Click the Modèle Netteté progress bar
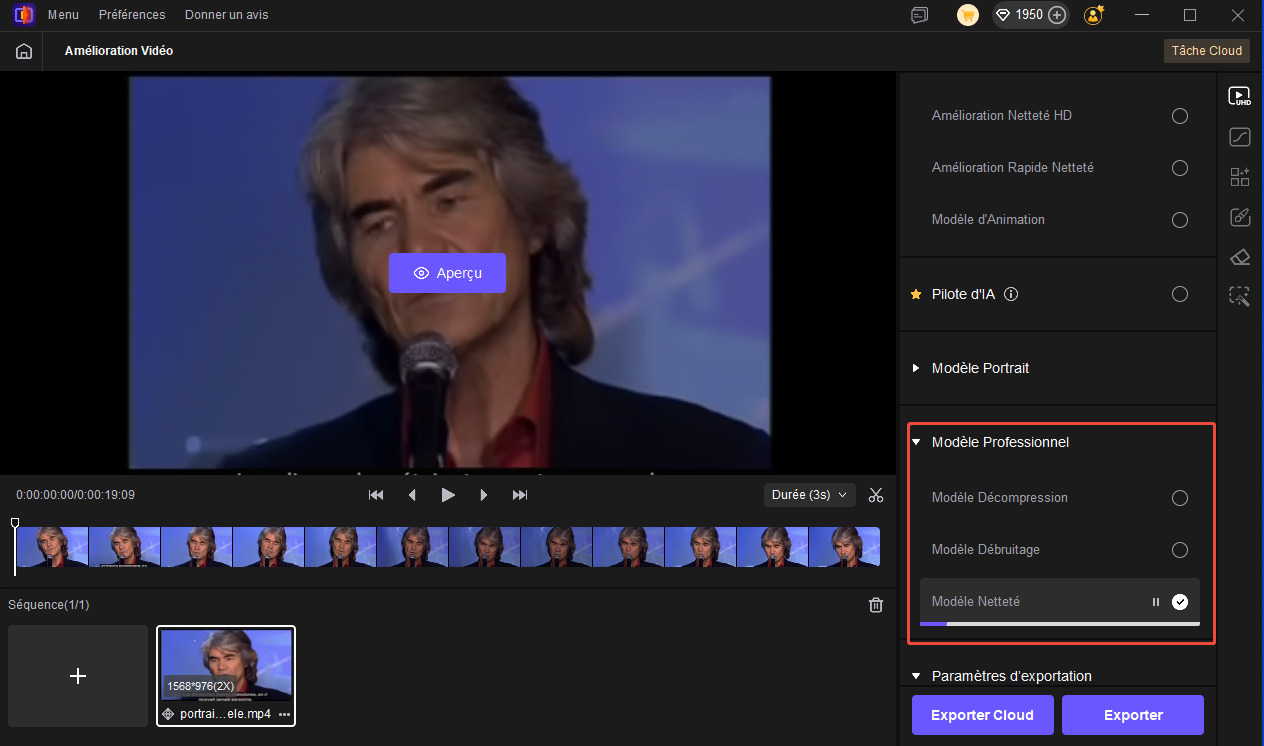1264x746 pixels. click(x=1059, y=624)
